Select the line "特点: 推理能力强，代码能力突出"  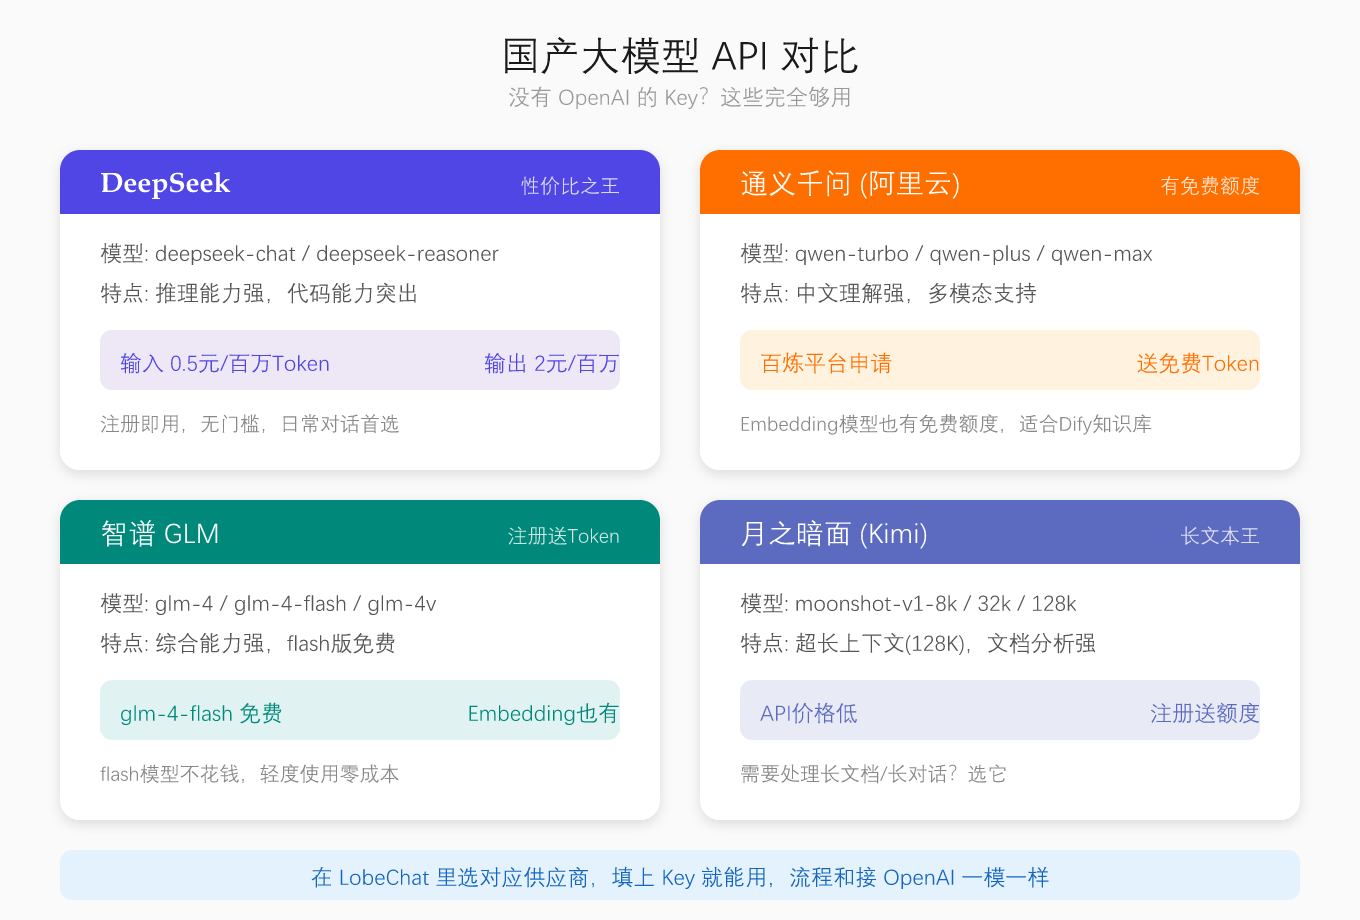[259, 293]
